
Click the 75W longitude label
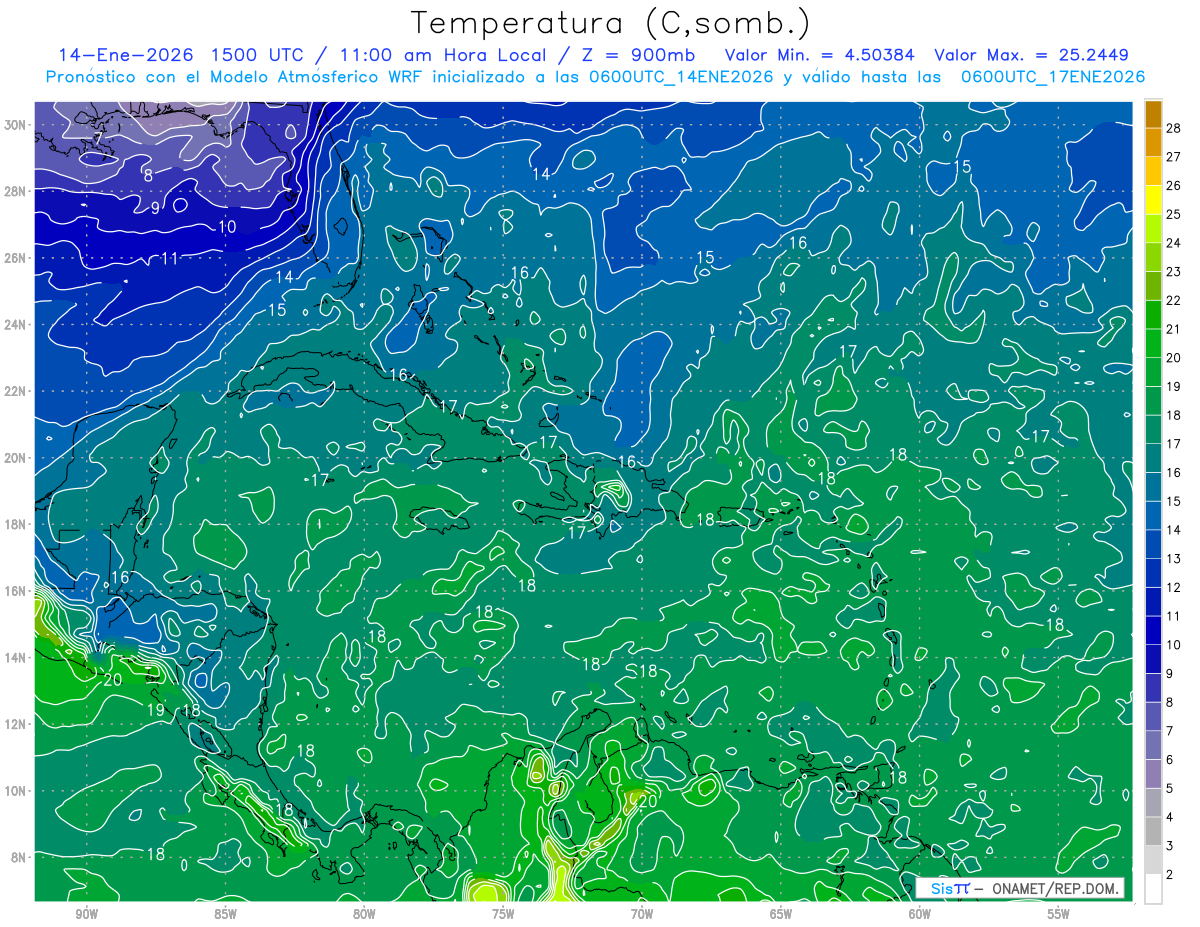pyautogui.click(x=503, y=914)
